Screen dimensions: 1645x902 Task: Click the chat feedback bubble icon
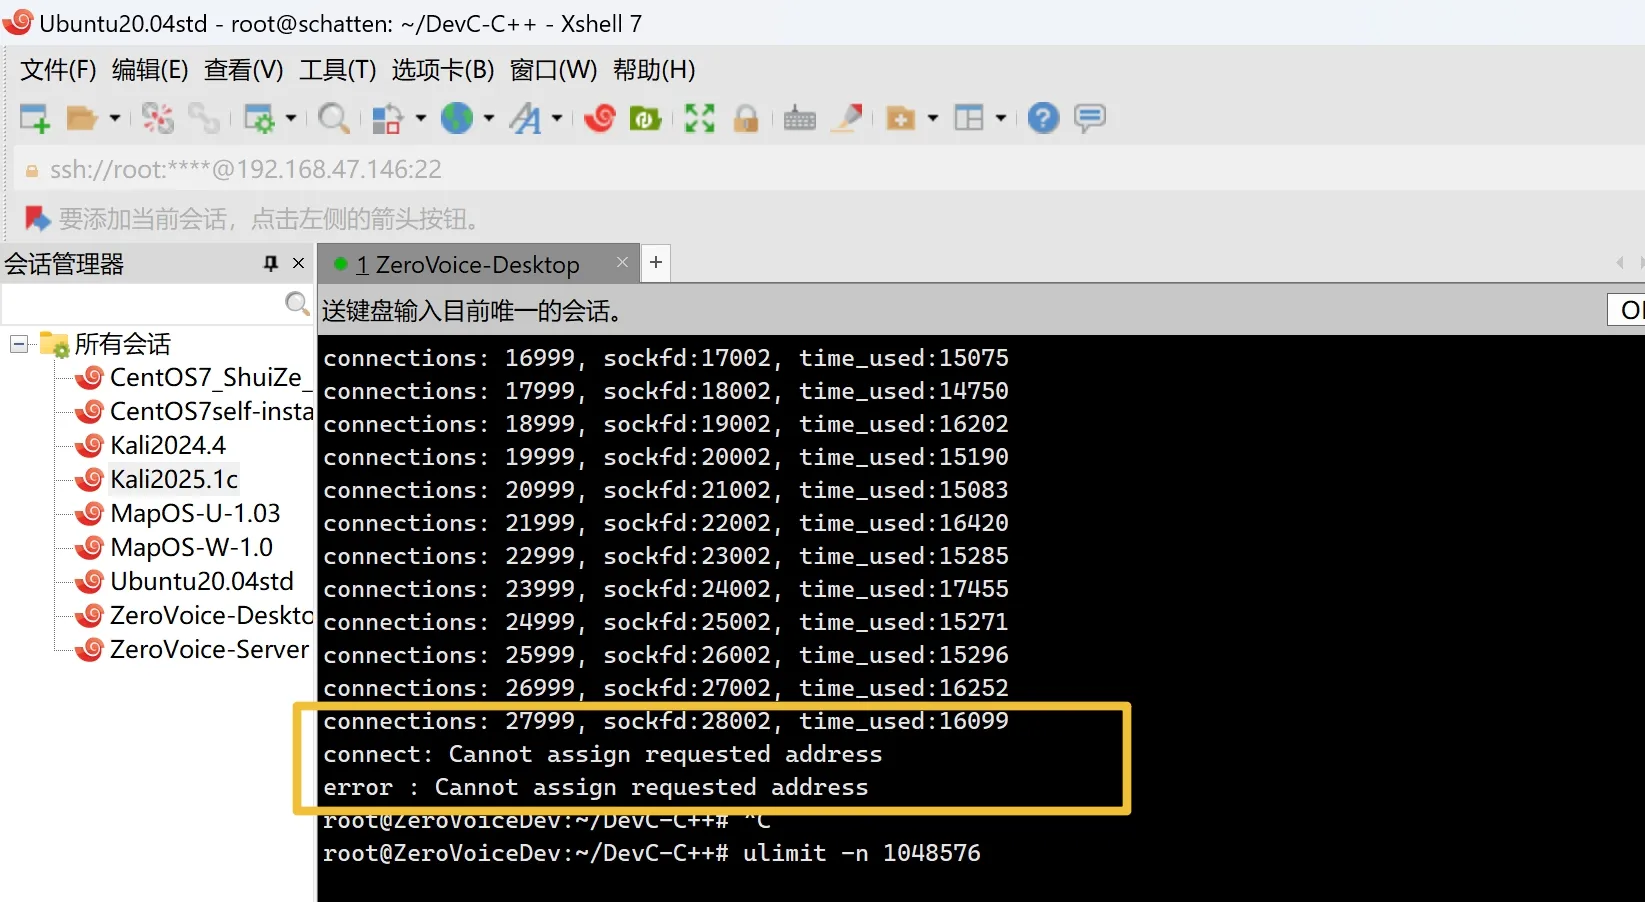point(1089,119)
